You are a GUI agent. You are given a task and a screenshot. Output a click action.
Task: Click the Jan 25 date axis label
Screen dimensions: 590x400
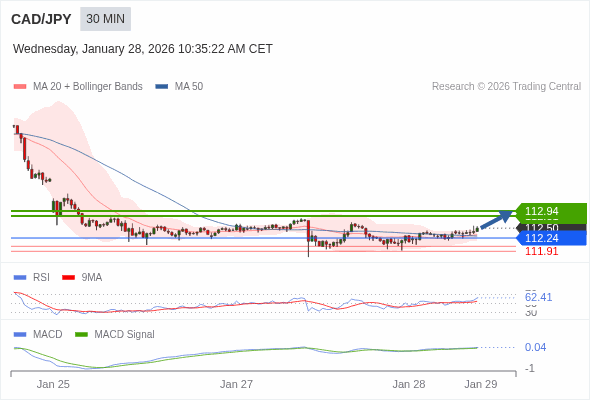(53, 384)
